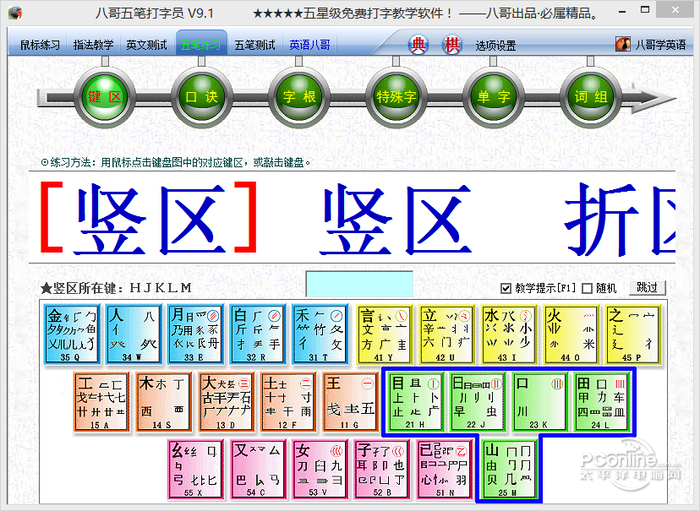Select the 火 44 O key
This screenshot has height=511, width=700.
(571, 334)
